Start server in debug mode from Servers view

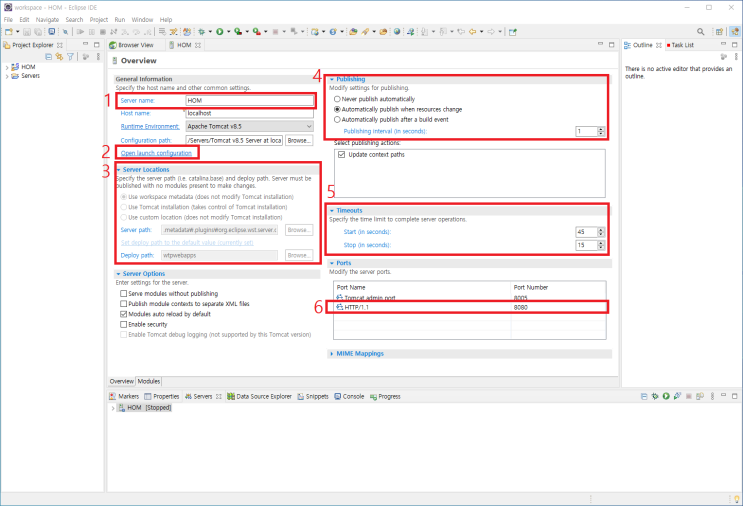click(x=655, y=396)
